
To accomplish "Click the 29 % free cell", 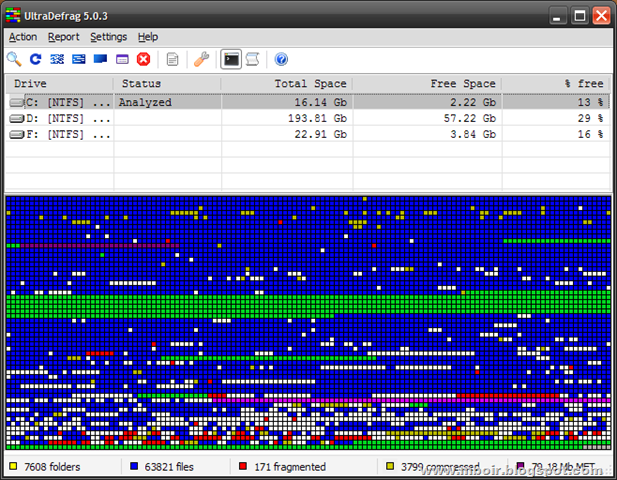I will coord(556,118).
